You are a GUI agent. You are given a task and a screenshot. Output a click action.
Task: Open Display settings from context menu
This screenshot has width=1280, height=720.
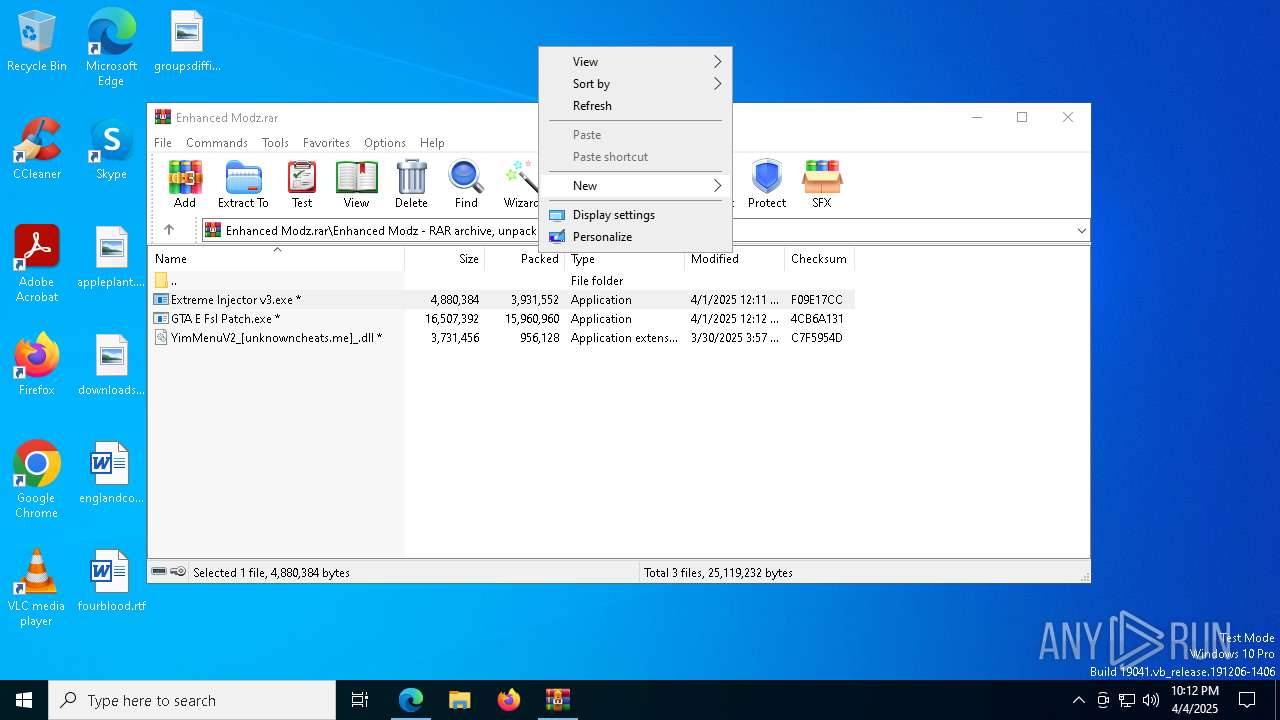(635, 215)
